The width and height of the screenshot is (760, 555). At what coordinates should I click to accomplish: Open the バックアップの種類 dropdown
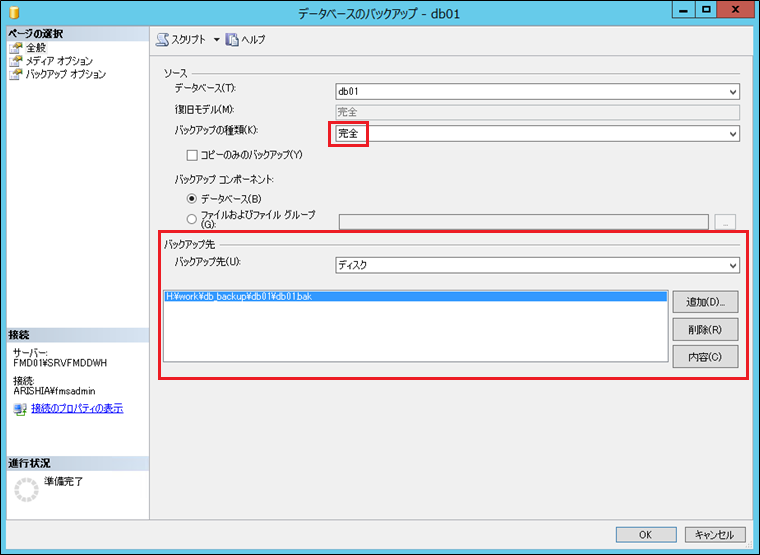click(733, 133)
